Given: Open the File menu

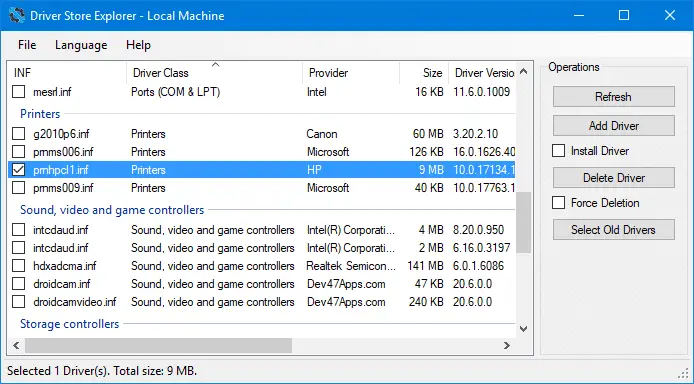Looking at the screenshot, I should (x=27, y=45).
